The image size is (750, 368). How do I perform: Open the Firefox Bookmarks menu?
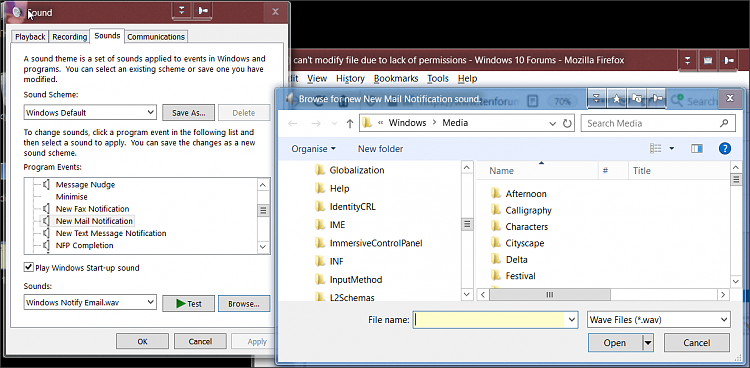point(396,78)
